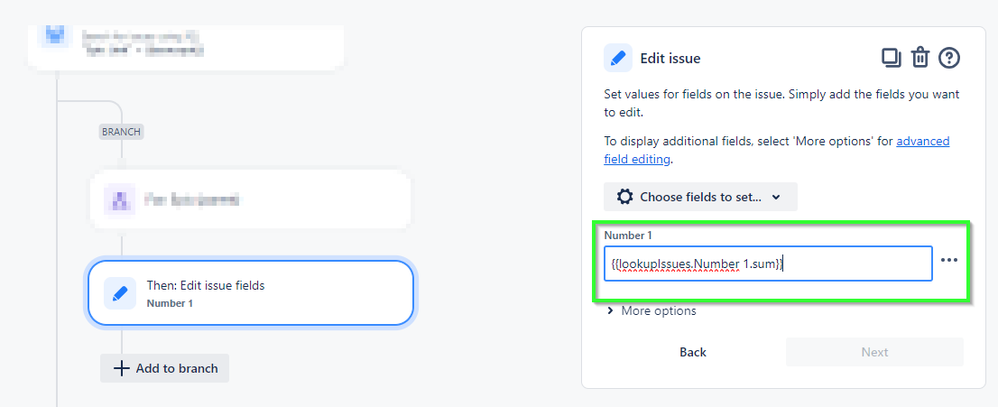This screenshot has width=998, height=407.
Task: Click pencil icon in Edit issue fields node
Action: [x=120, y=293]
